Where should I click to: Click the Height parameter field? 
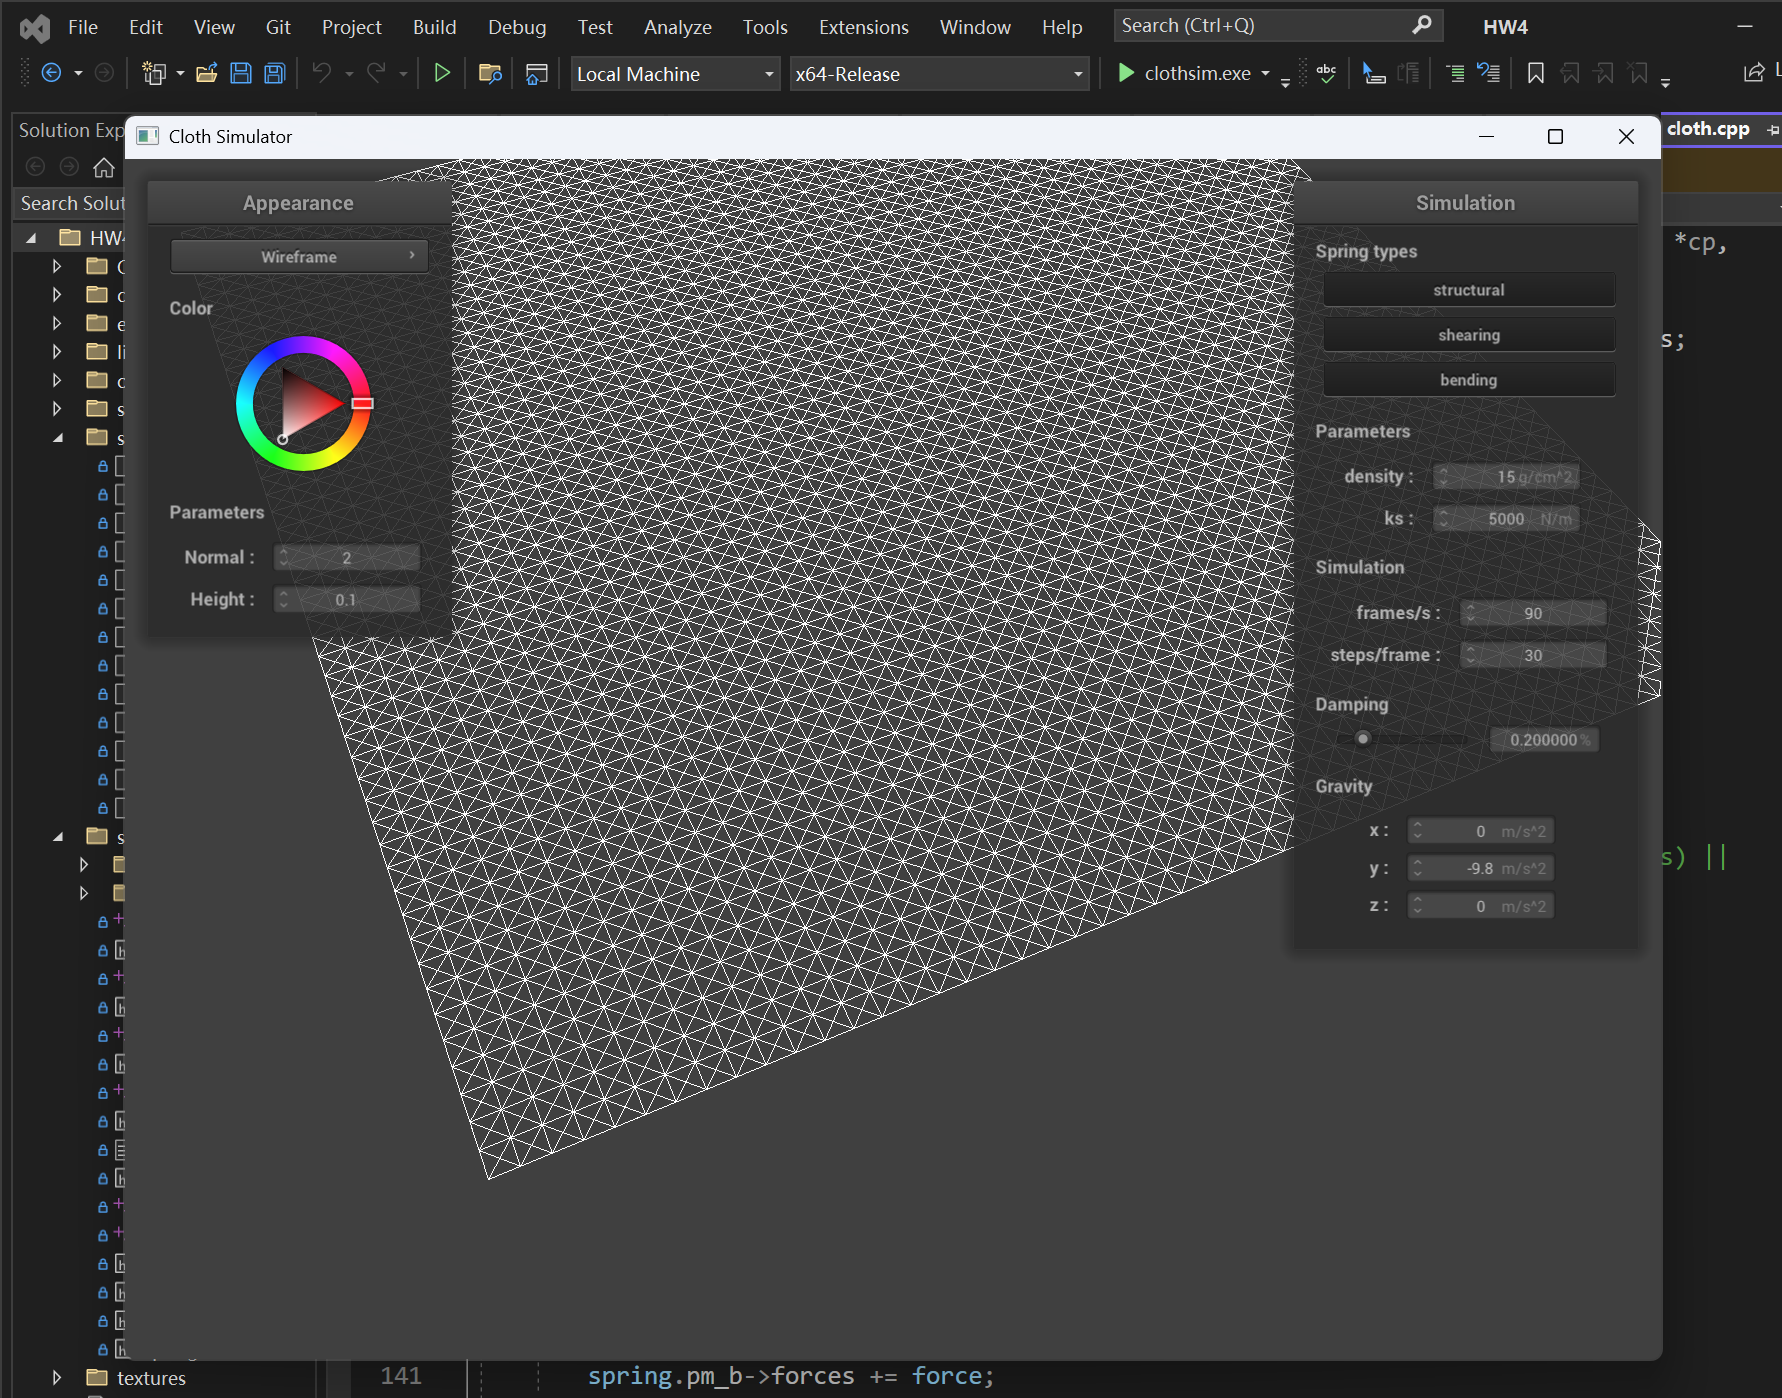point(347,600)
